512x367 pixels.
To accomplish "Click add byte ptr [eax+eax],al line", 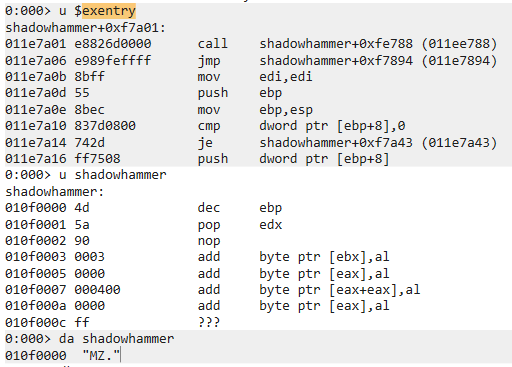I will (x=213, y=290).
